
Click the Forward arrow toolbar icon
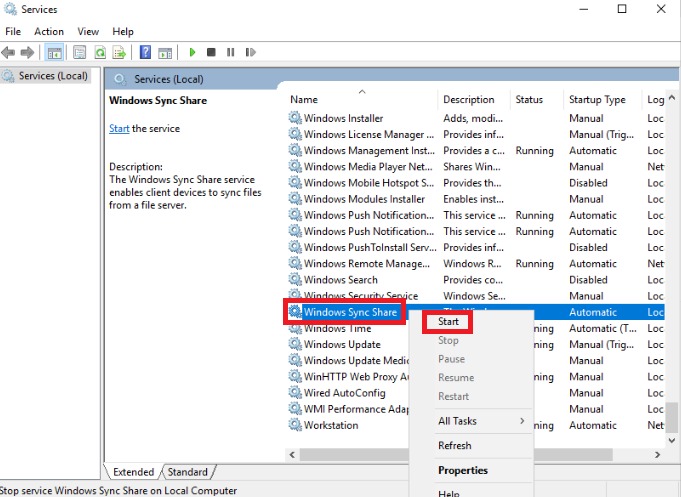click(x=27, y=53)
